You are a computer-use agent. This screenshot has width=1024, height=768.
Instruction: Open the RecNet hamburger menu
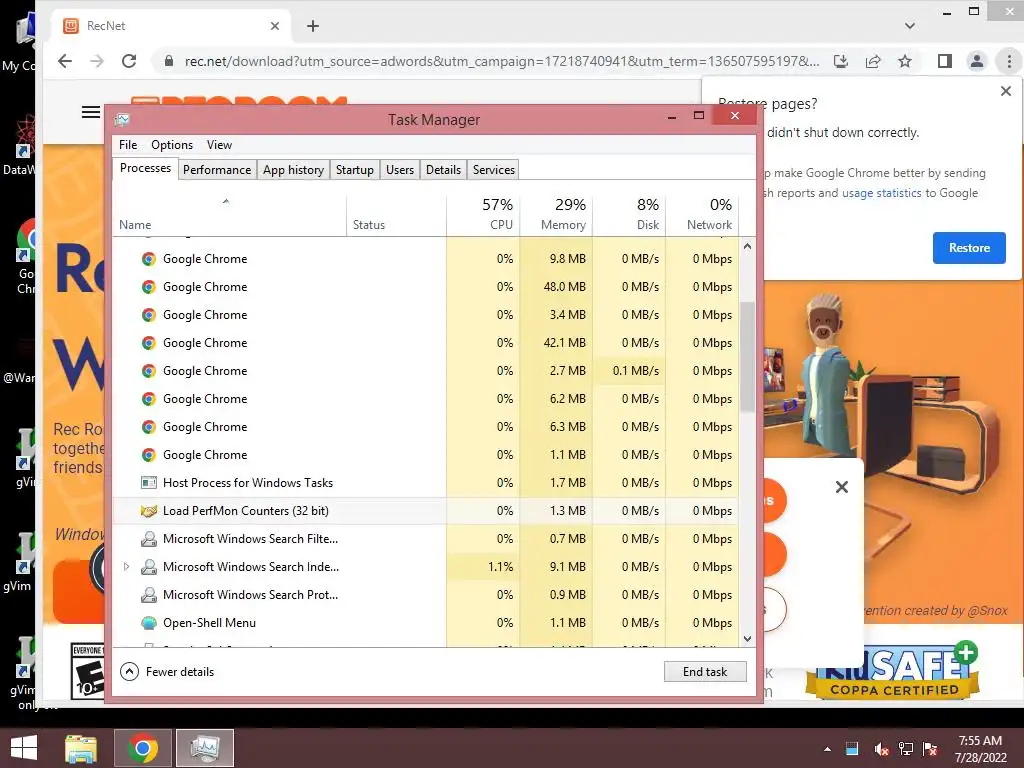click(x=91, y=112)
